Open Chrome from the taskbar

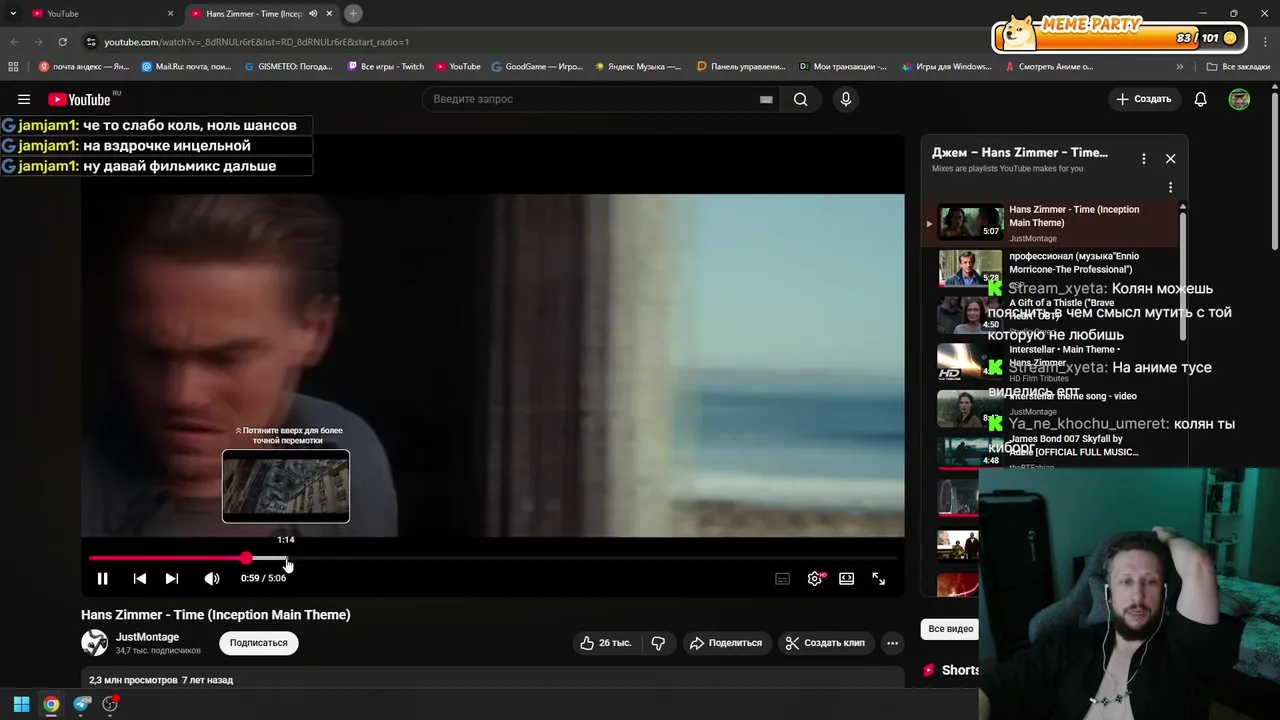(51, 704)
